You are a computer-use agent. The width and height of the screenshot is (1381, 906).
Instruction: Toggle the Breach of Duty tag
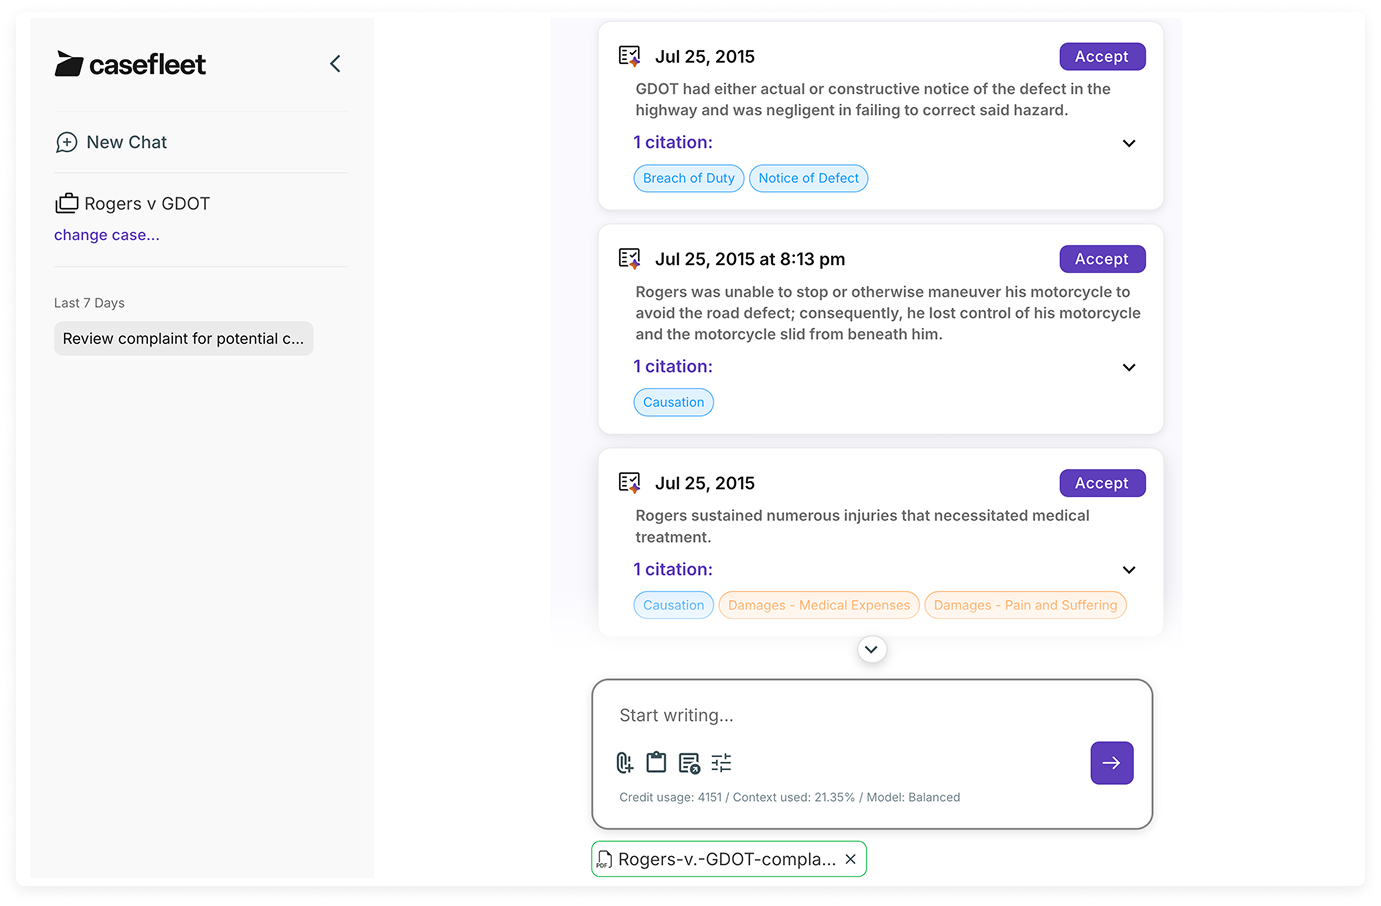(688, 178)
